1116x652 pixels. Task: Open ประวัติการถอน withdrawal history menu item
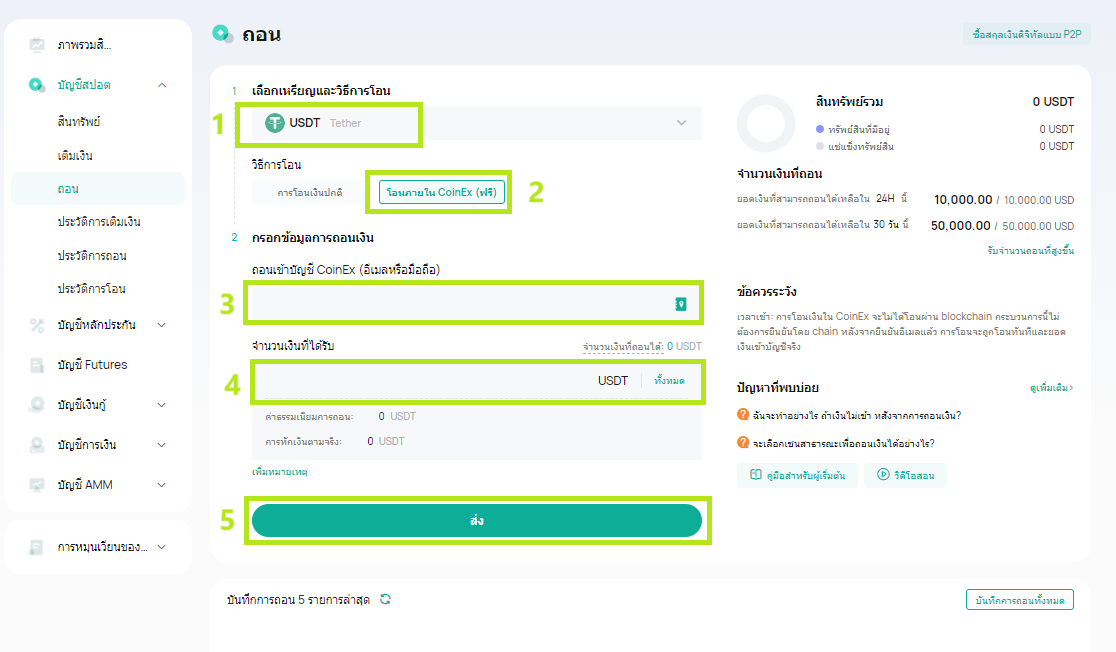tap(92, 256)
